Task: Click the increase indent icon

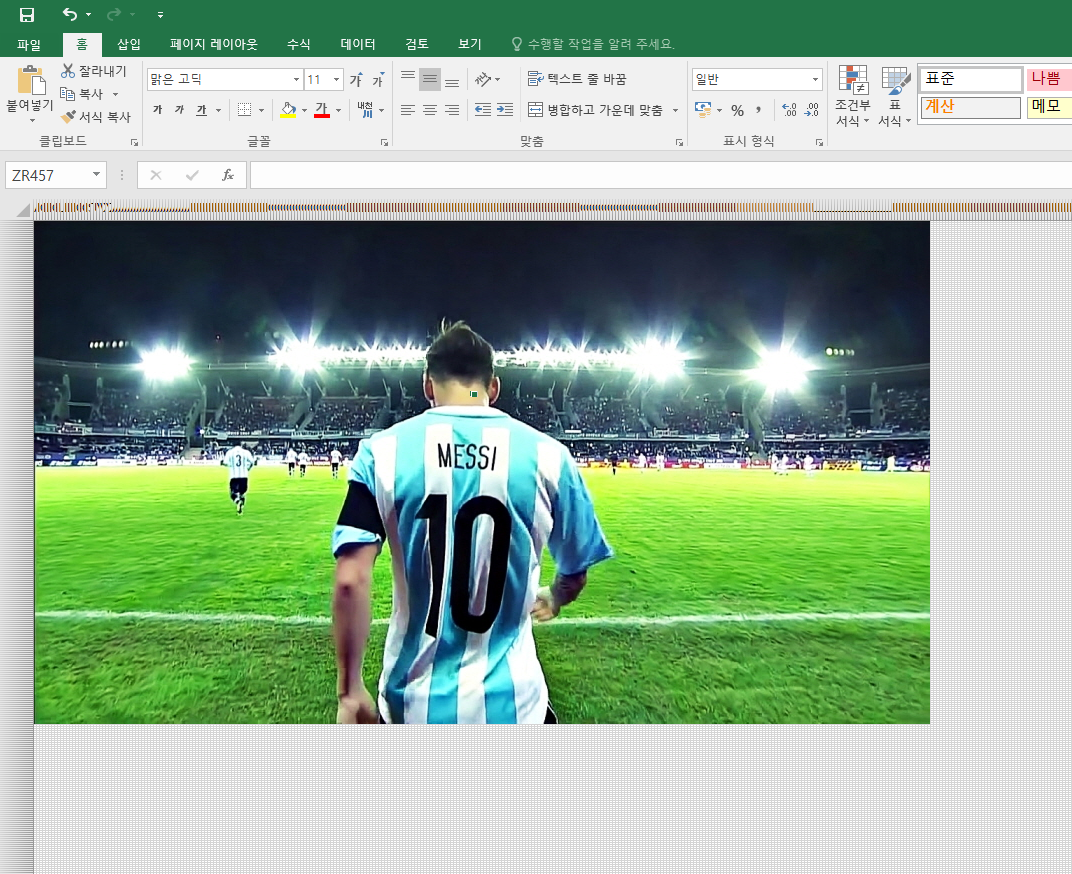Action: pos(505,110)
